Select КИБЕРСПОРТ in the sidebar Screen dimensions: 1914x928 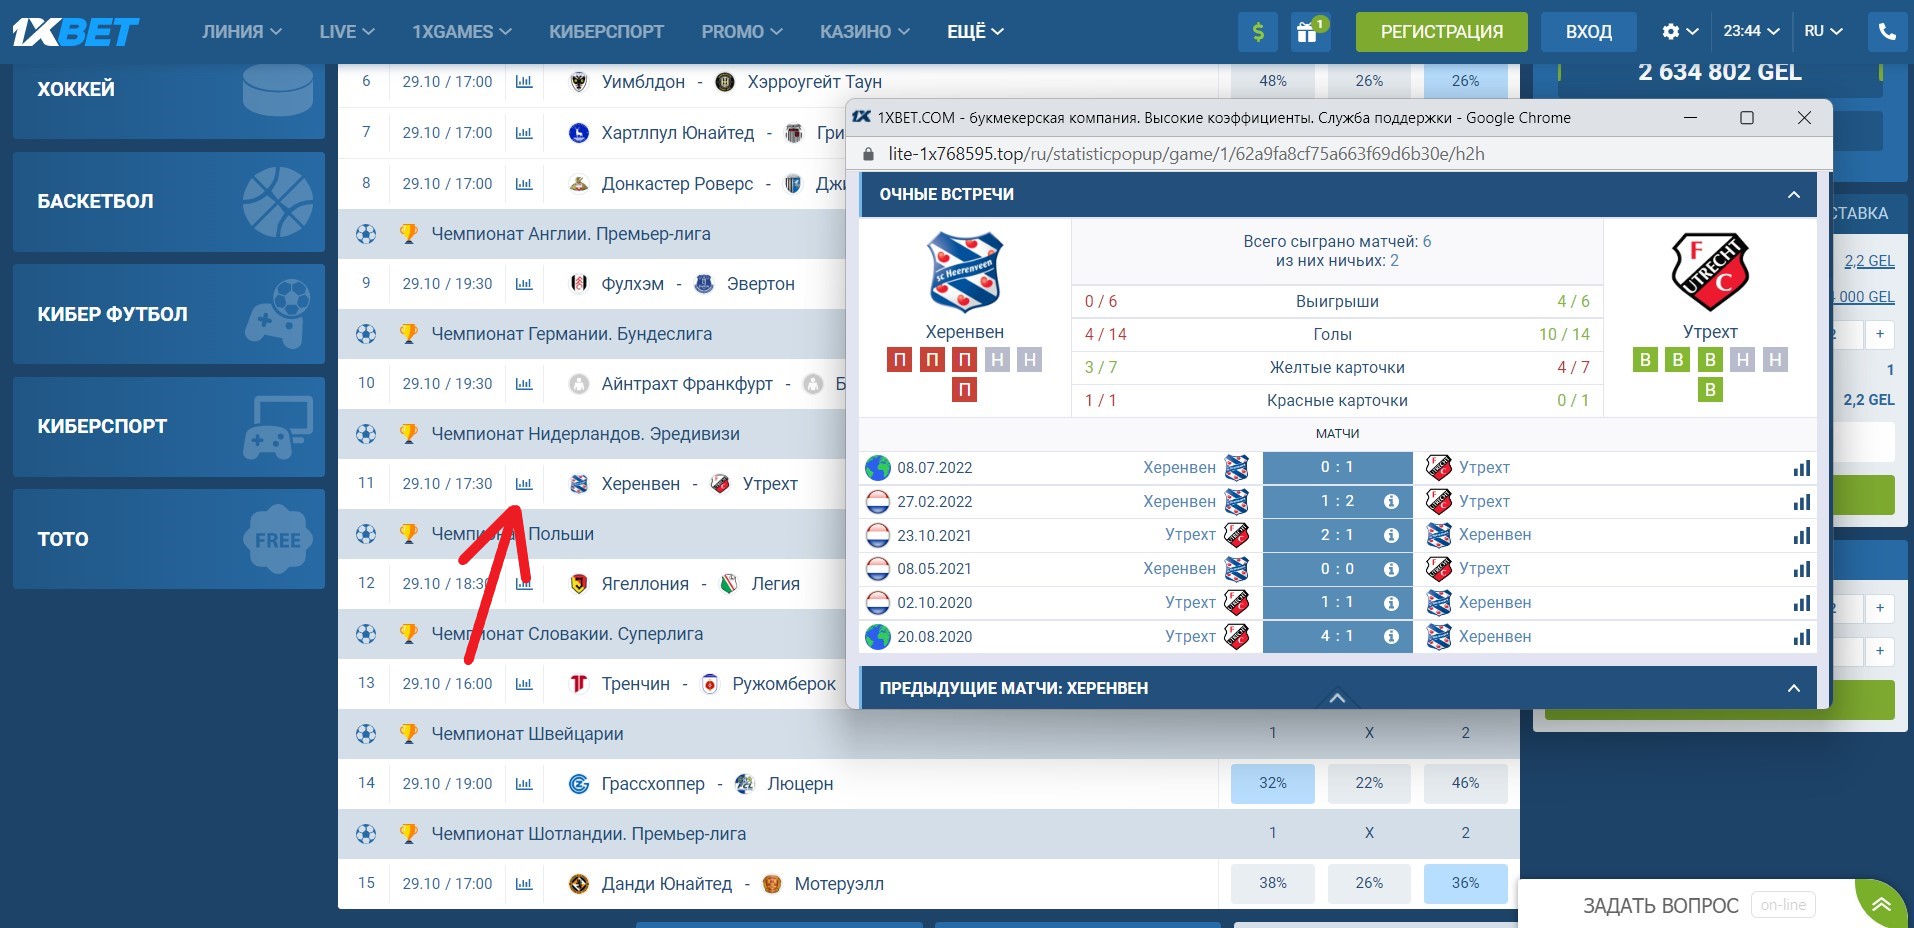coord(169,427)
